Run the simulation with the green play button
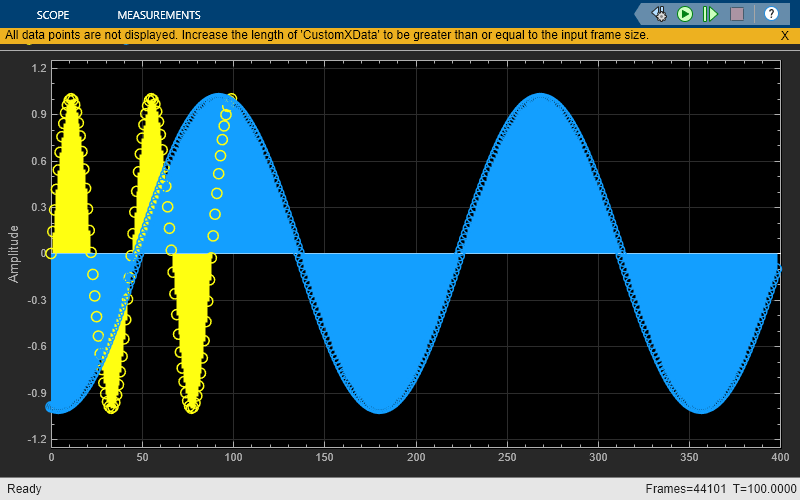 pos(685,14)
